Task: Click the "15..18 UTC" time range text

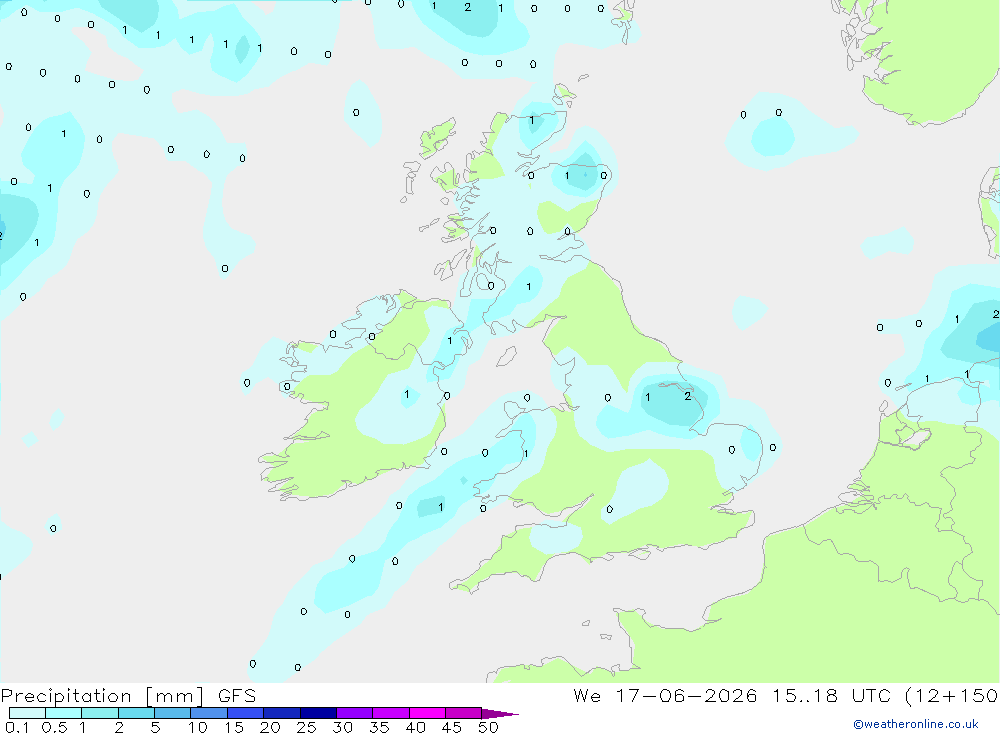Action: (x=830, y=696)
